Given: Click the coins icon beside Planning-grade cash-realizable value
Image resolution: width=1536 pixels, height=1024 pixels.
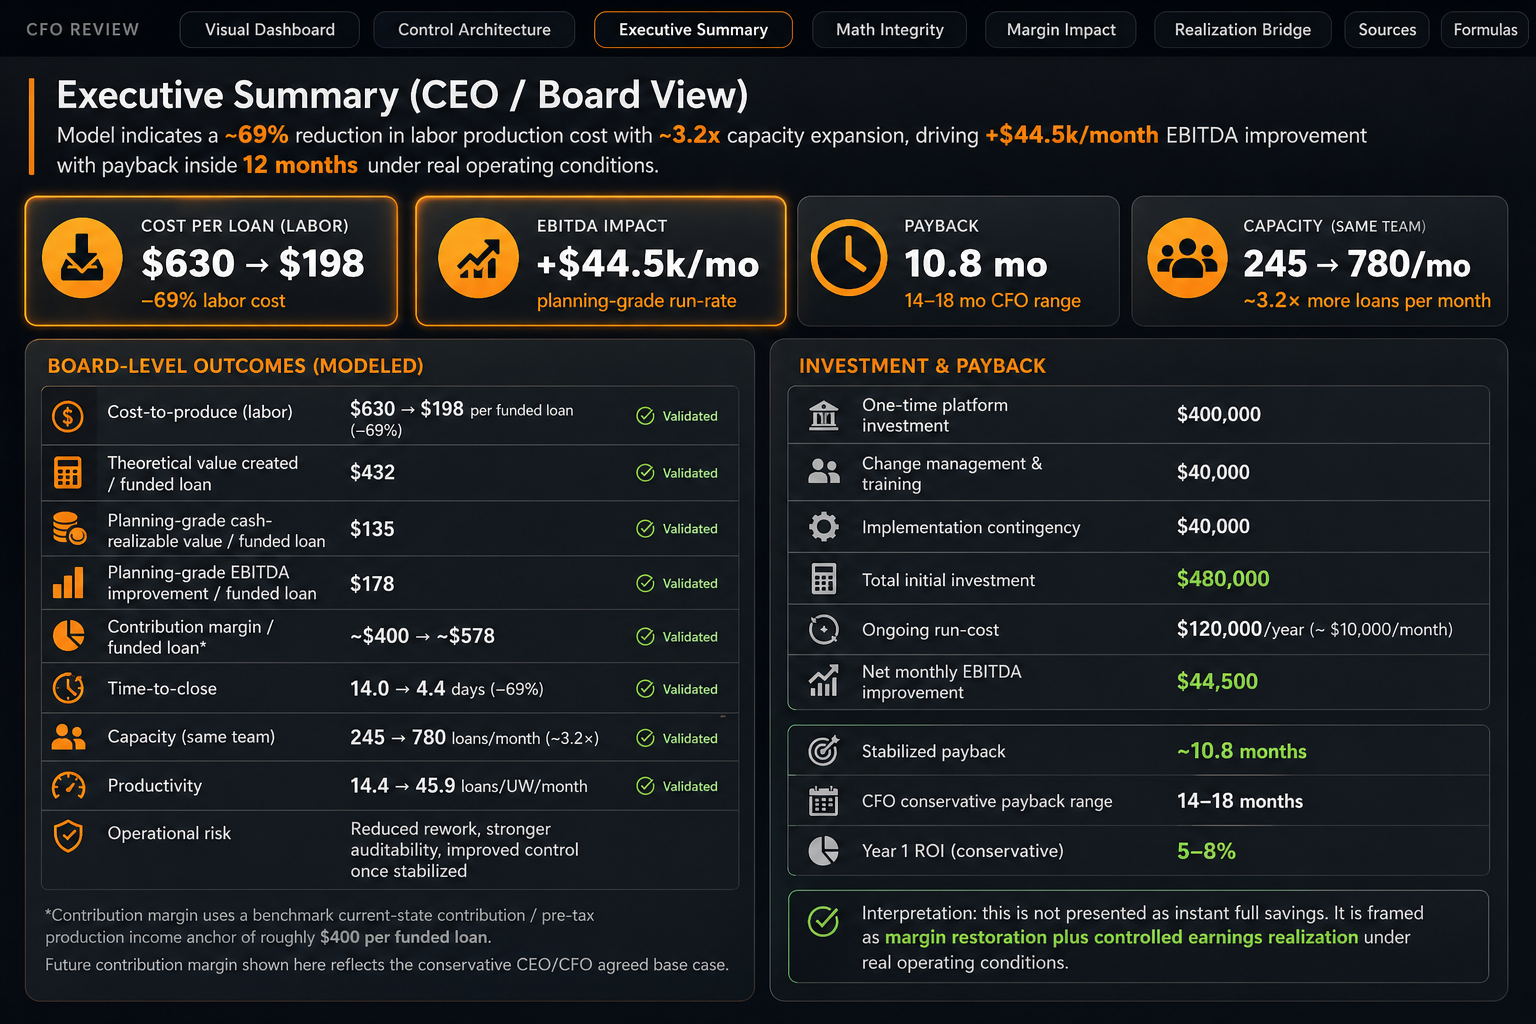Looking at the screenshot, I should 68,528.
